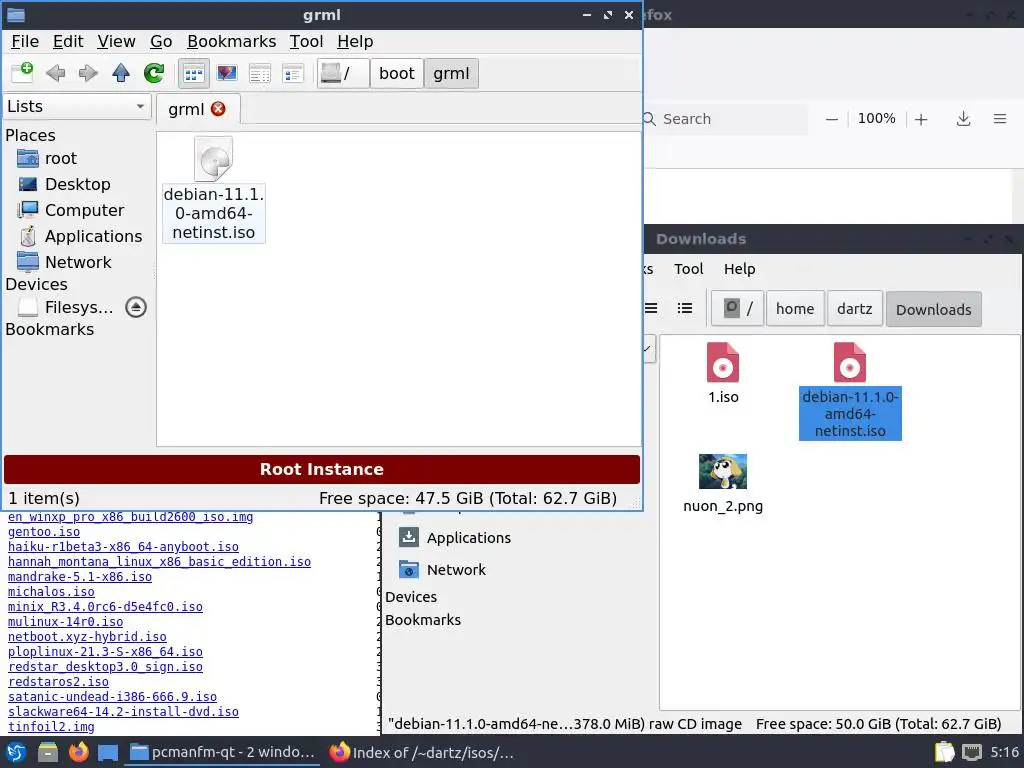Open Firefox downloads panel

(x=963, y=119)
